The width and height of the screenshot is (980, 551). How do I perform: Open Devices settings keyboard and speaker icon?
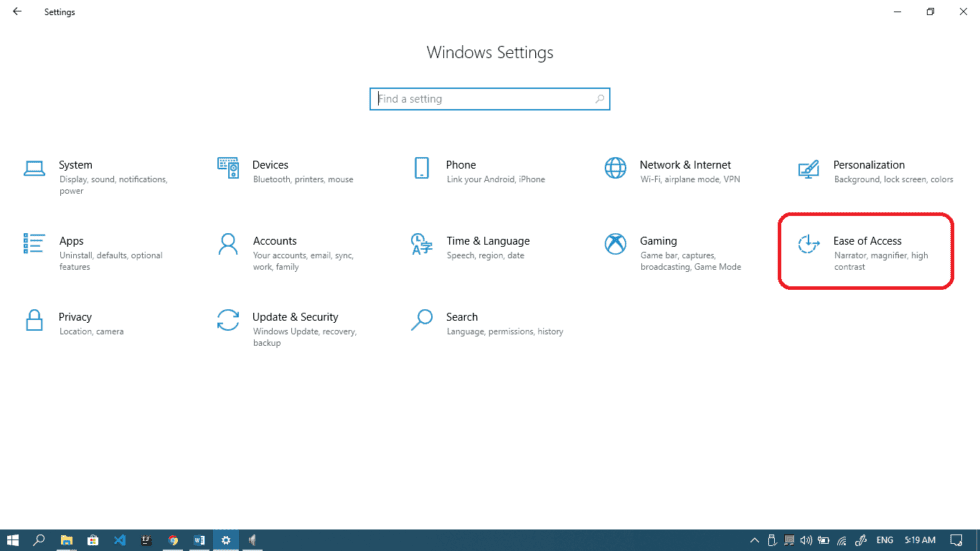(228, 168)
